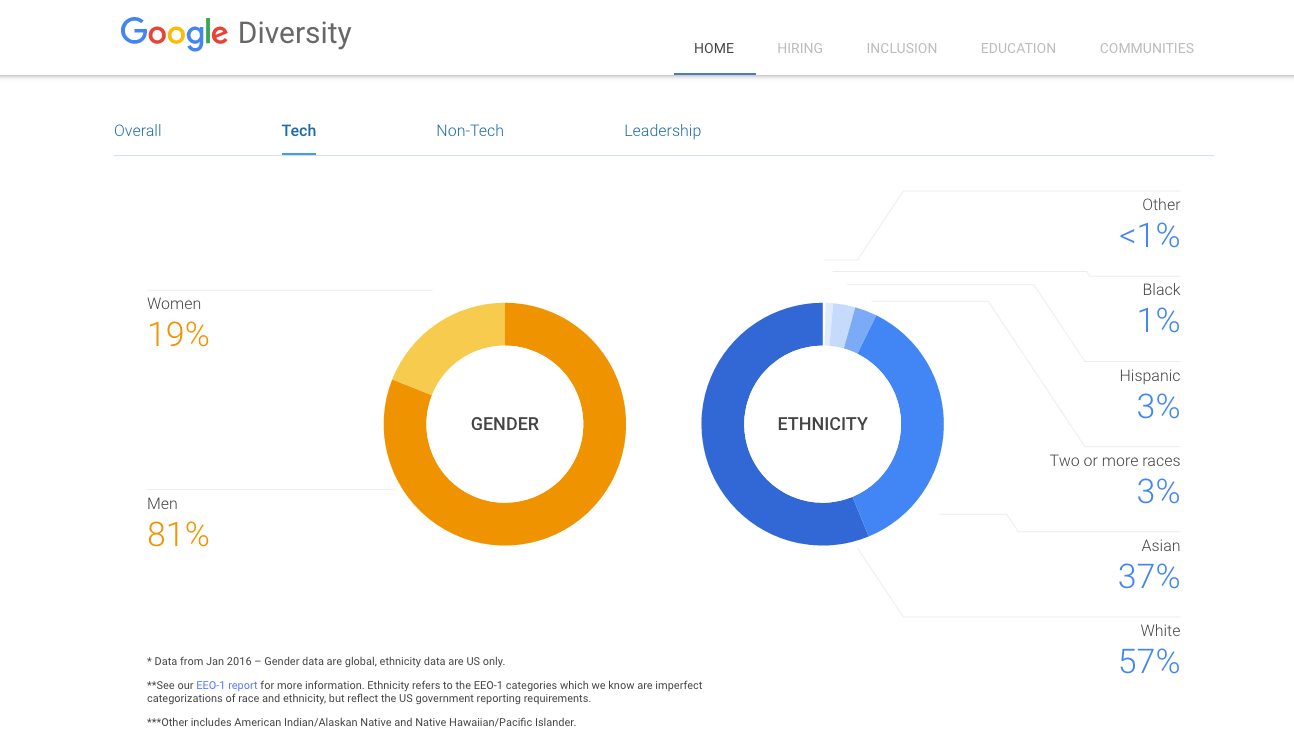The height and width of the screenshot is (746, 1294).
Task: Click the Women segment of gender chart
Action: (x=435, y=345)
